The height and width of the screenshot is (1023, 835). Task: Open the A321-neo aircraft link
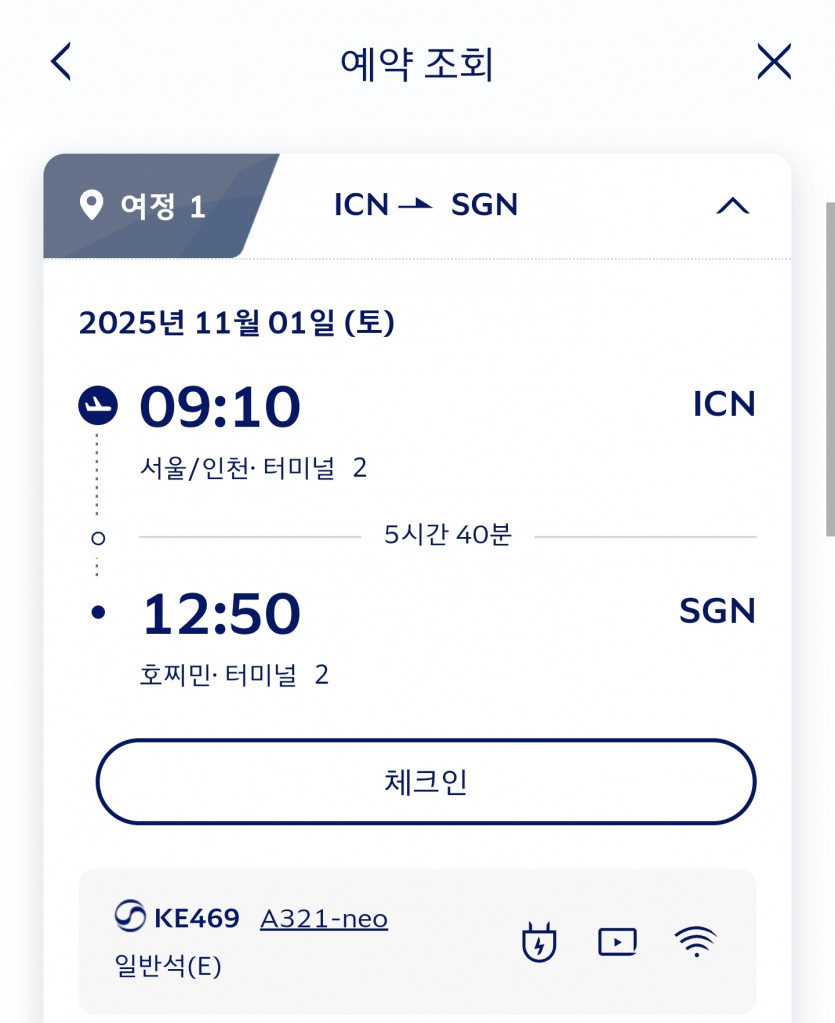click(x=324, y=918)
